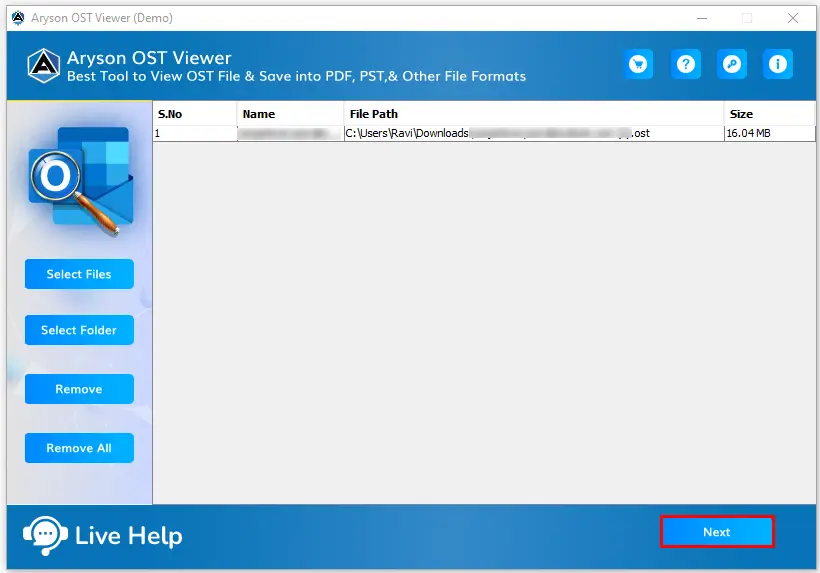
Task: Open the help question mark icon
Action: click(x=686, y=64)
